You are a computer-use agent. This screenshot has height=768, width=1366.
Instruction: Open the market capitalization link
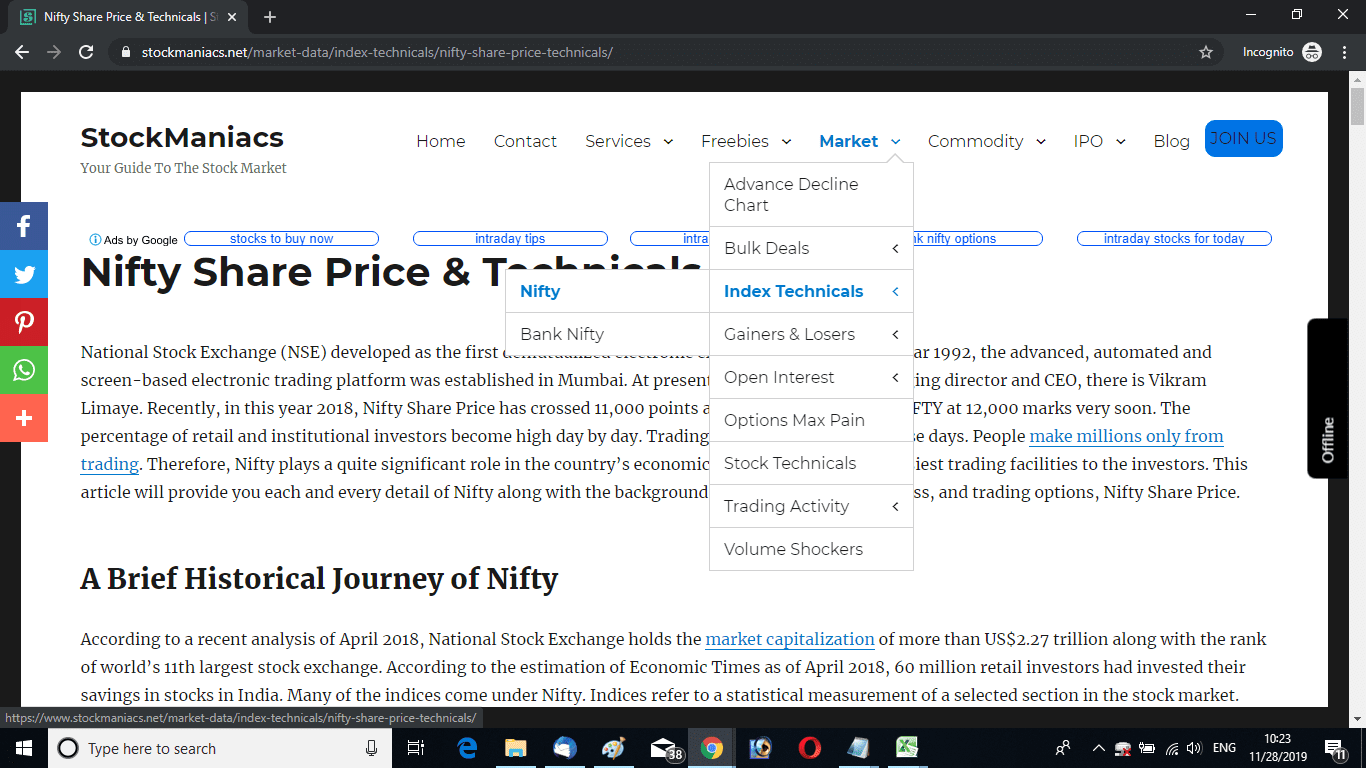[789, 639]
